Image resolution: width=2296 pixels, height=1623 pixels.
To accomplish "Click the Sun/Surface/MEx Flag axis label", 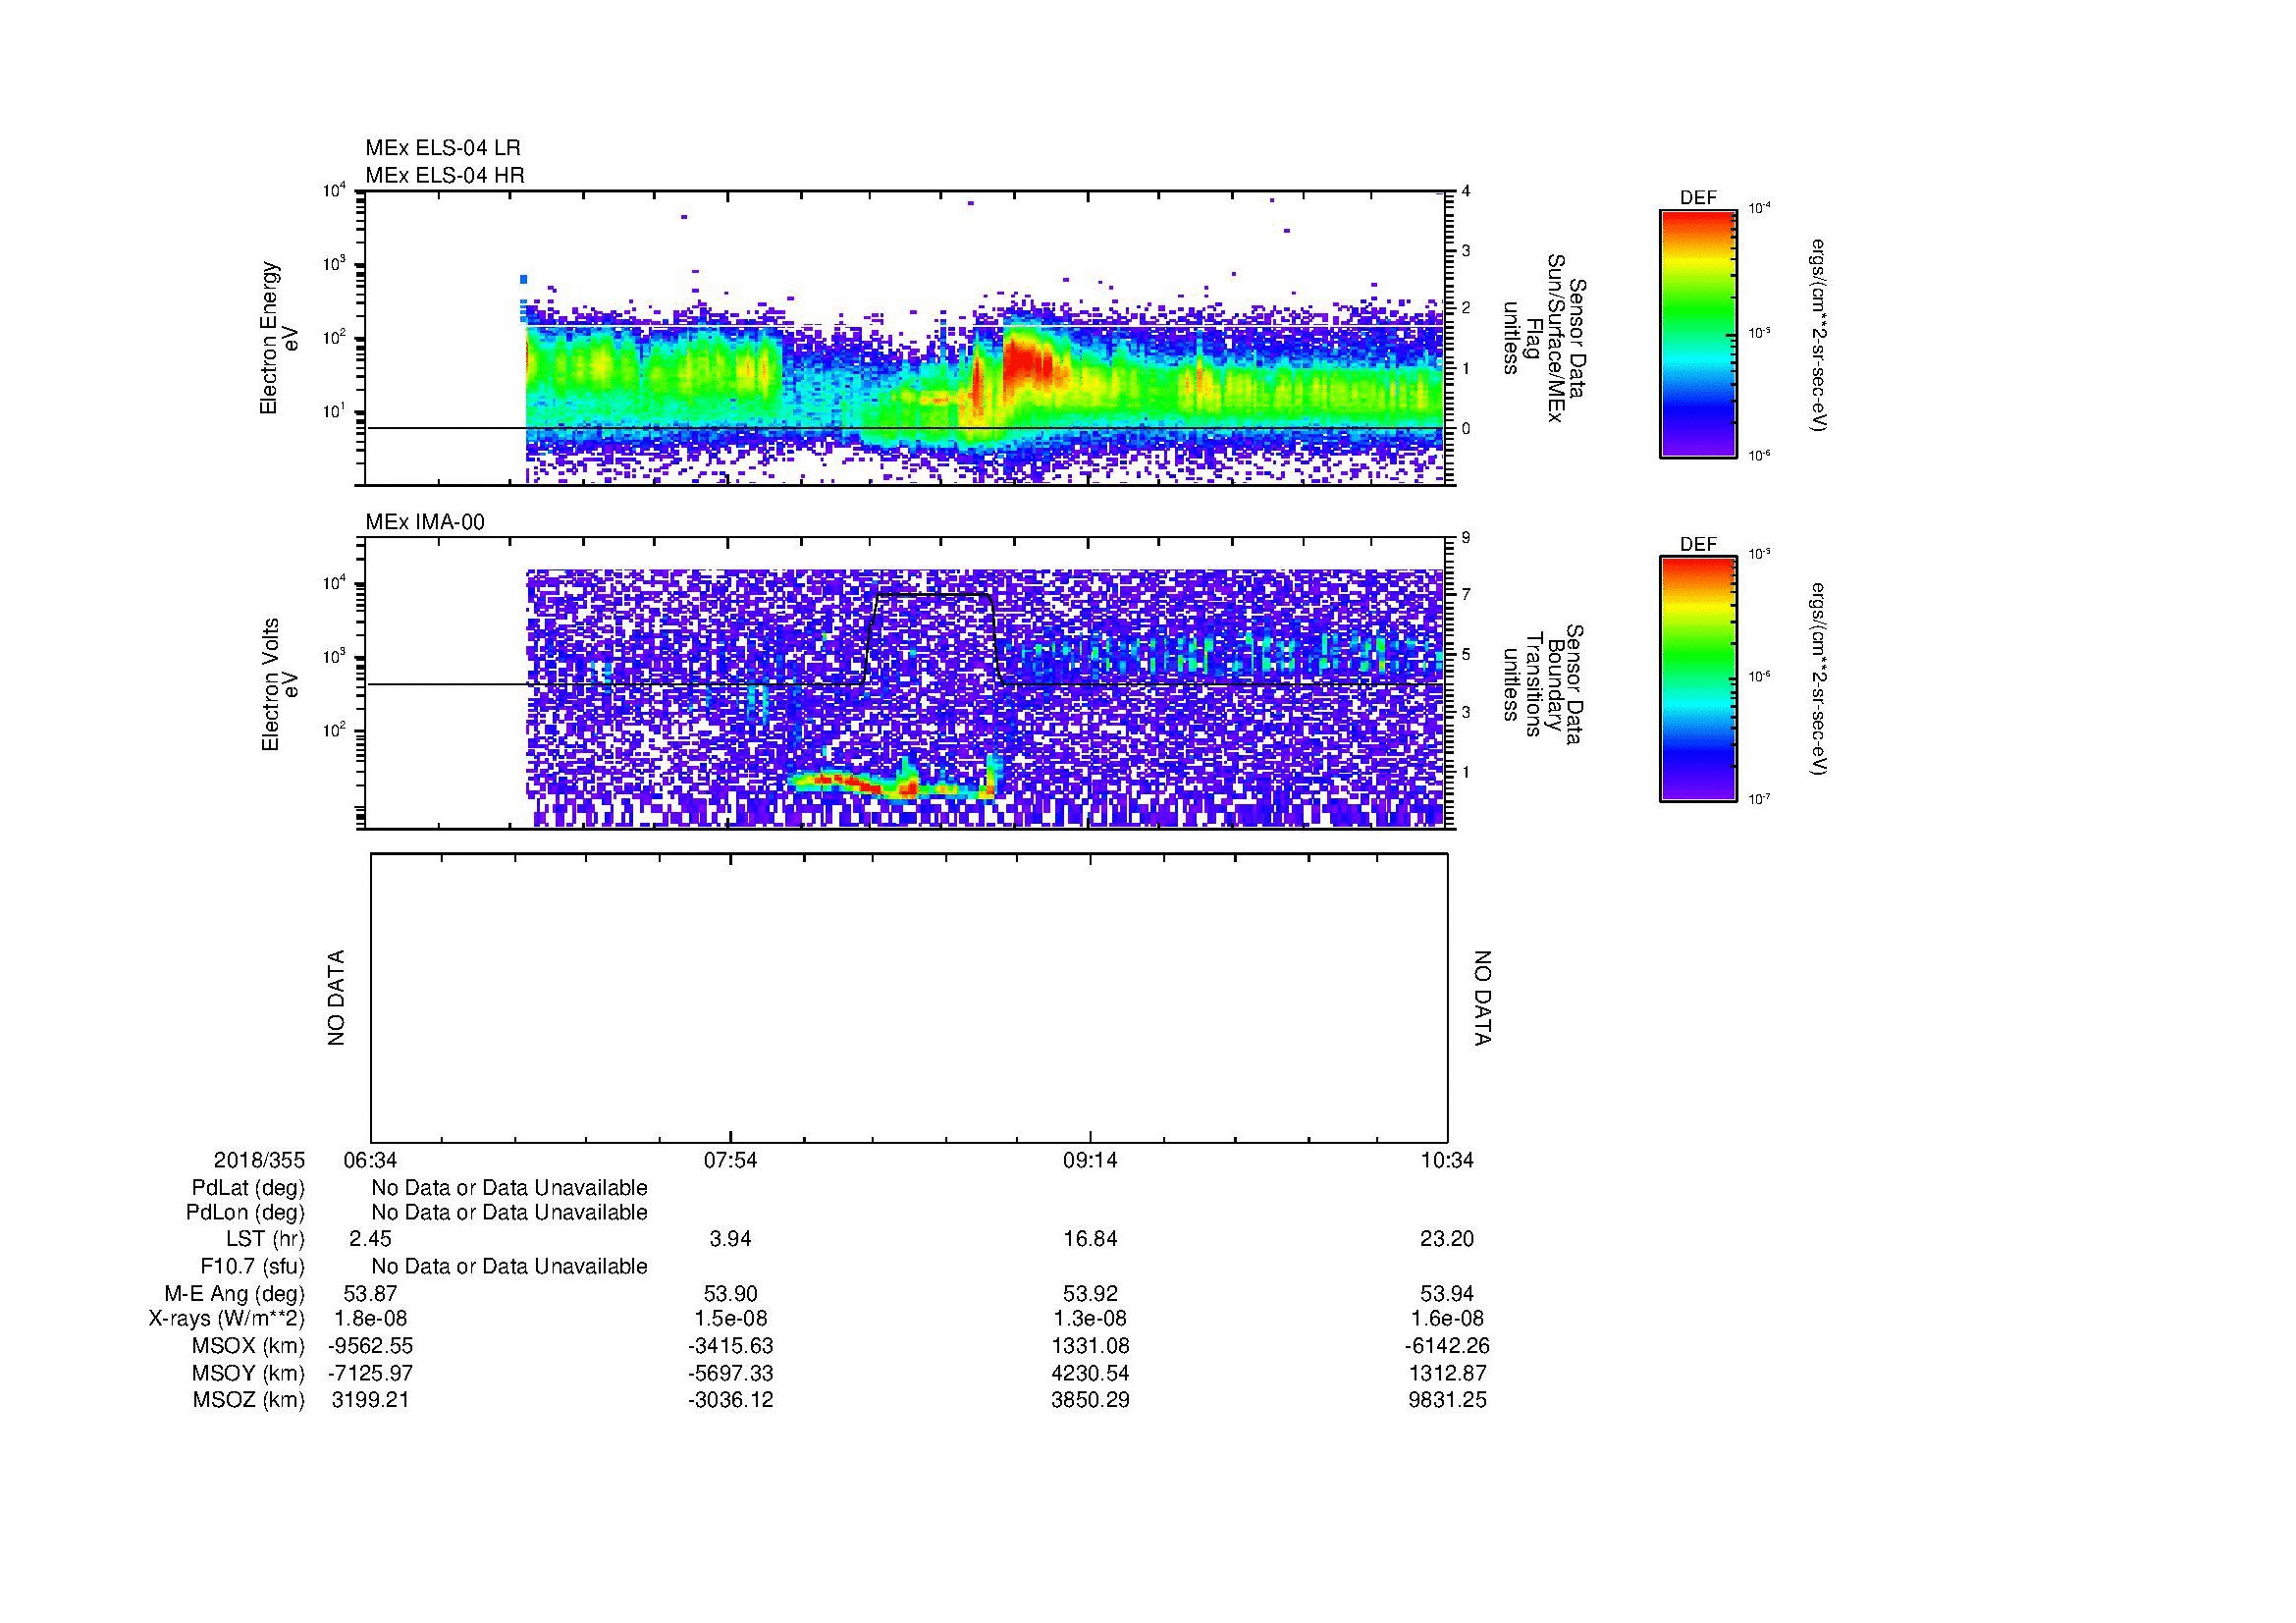I will tap(1543, 338).
